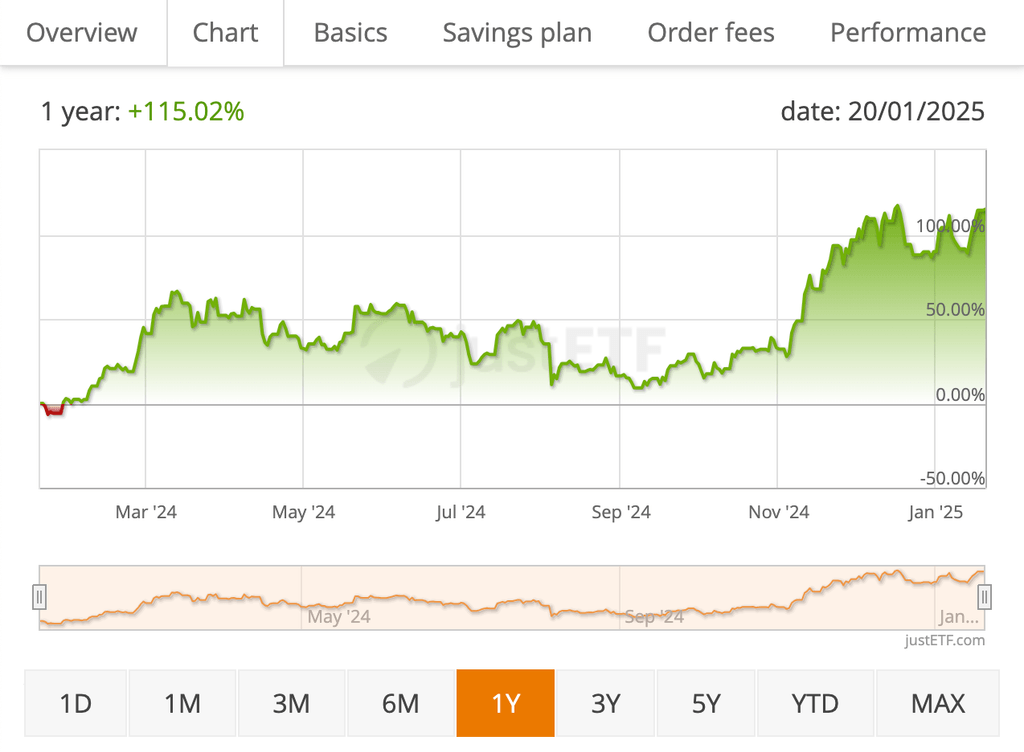Viewport: 1024px width, 752px height.
Task: Click the right range navigator handle
Action: click(x=985, y=597)
